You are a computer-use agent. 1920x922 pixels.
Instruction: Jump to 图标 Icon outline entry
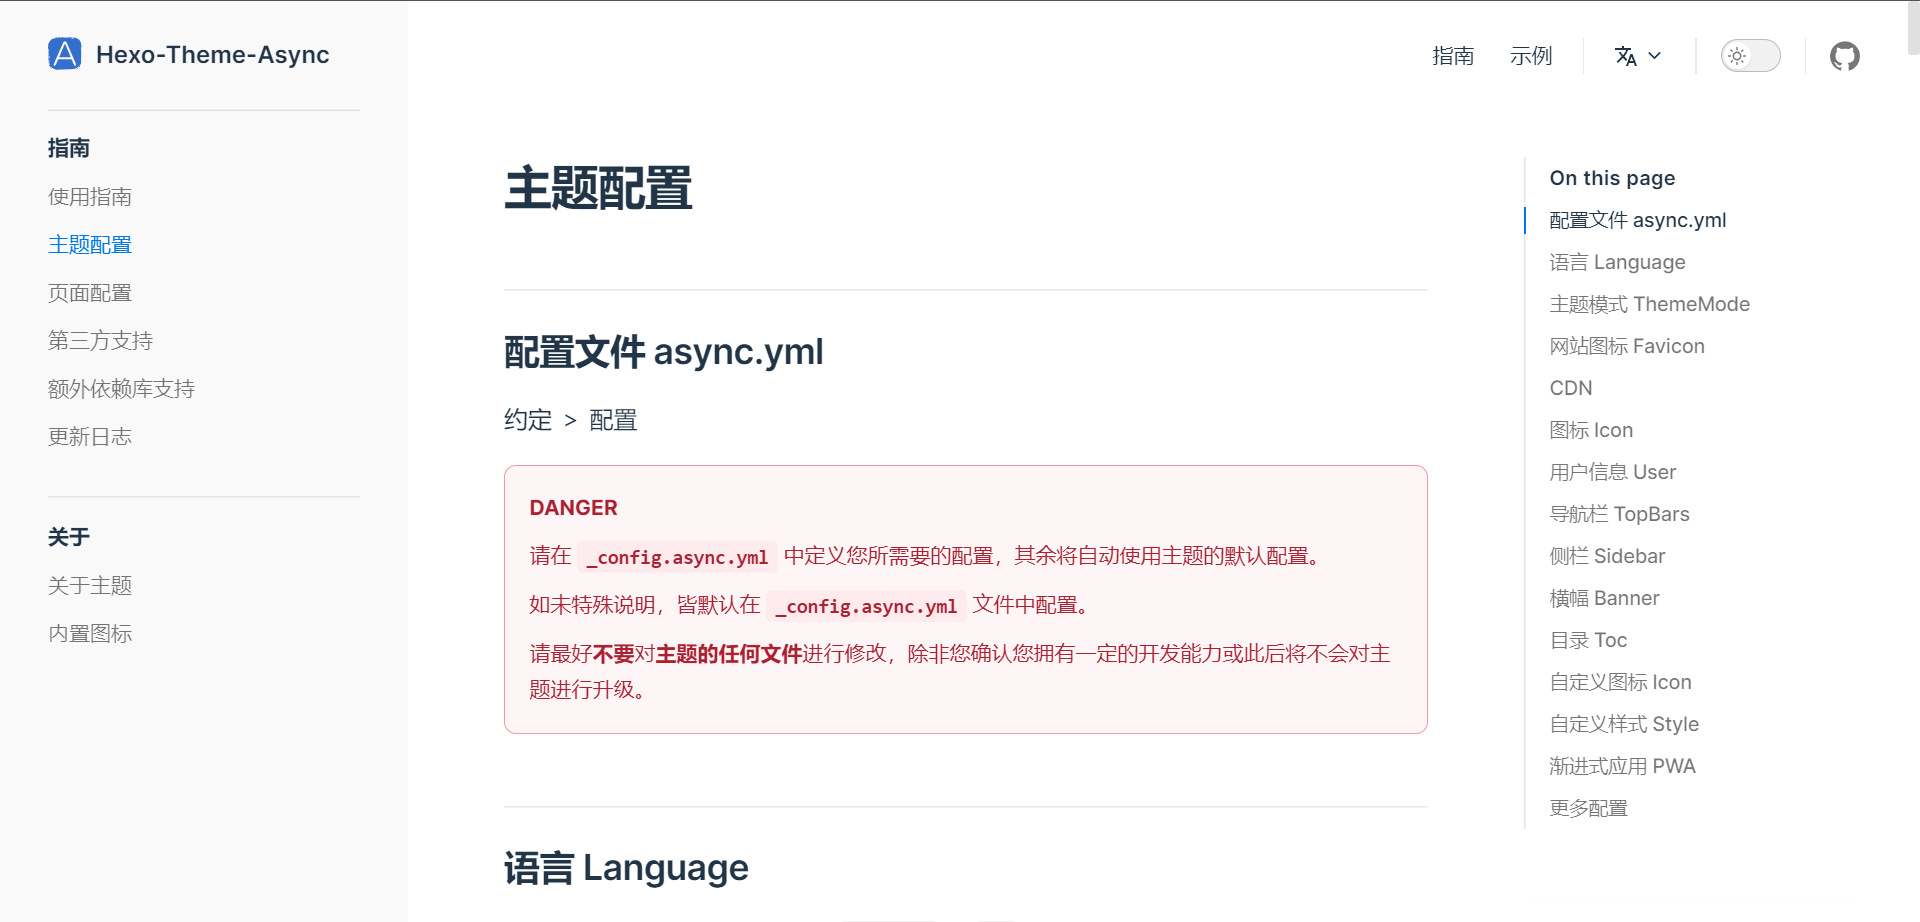tap(1591, 430)
